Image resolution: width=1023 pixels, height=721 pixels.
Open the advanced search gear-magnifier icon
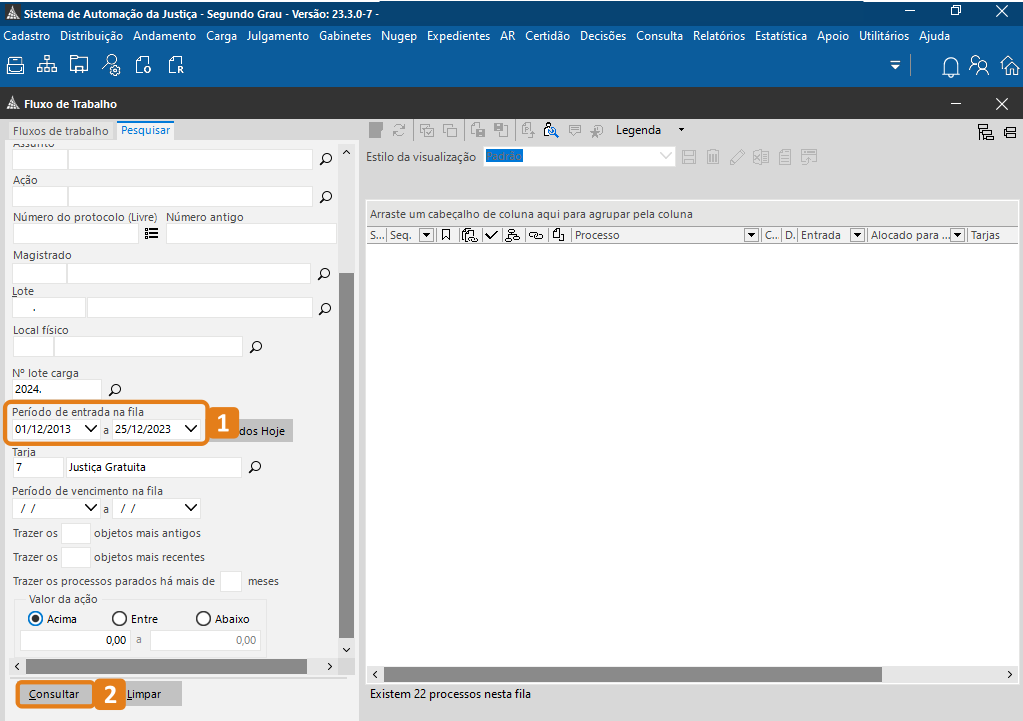[112, 65]
